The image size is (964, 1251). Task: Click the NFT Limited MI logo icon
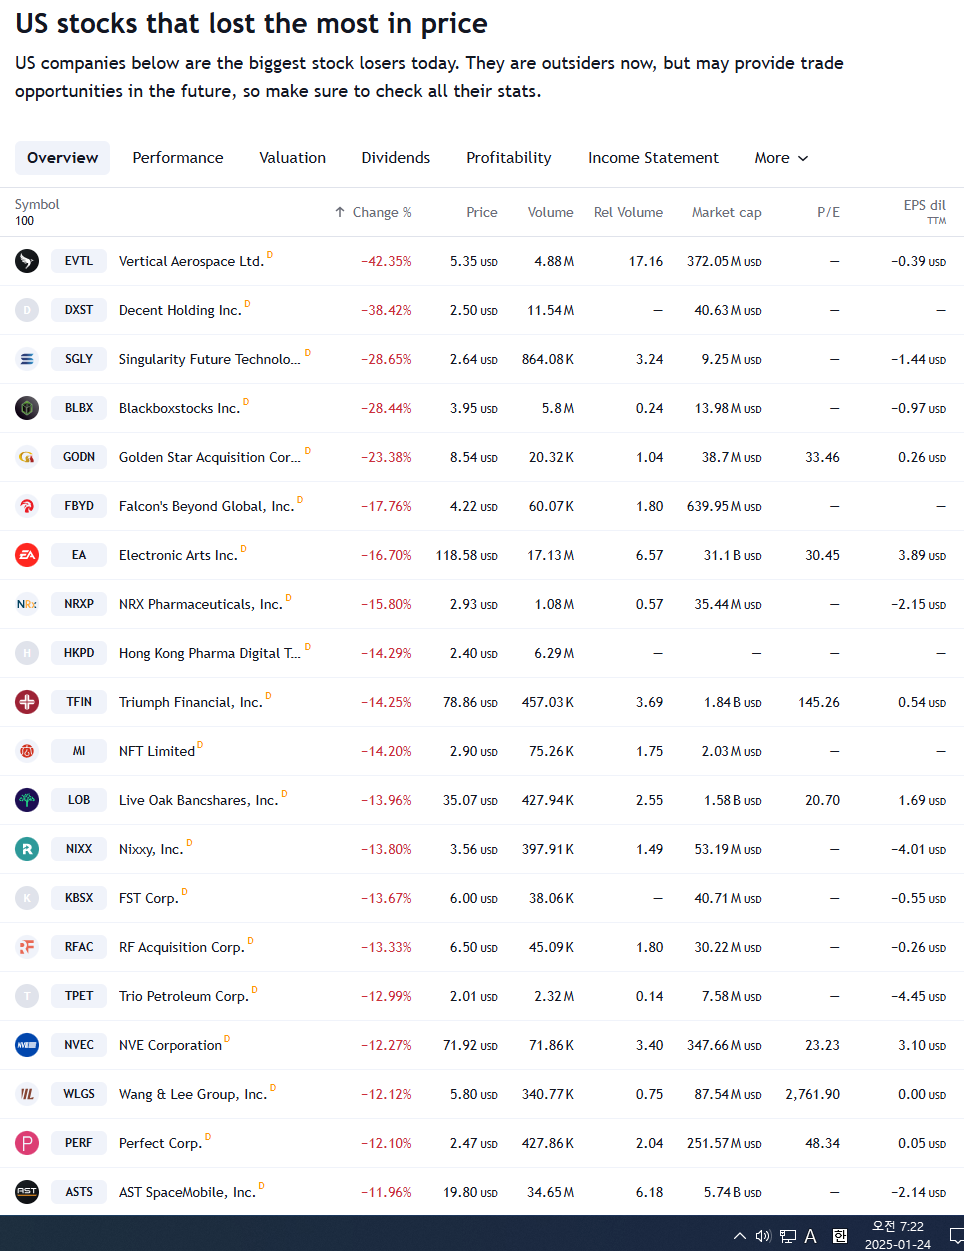coord(27,751)
